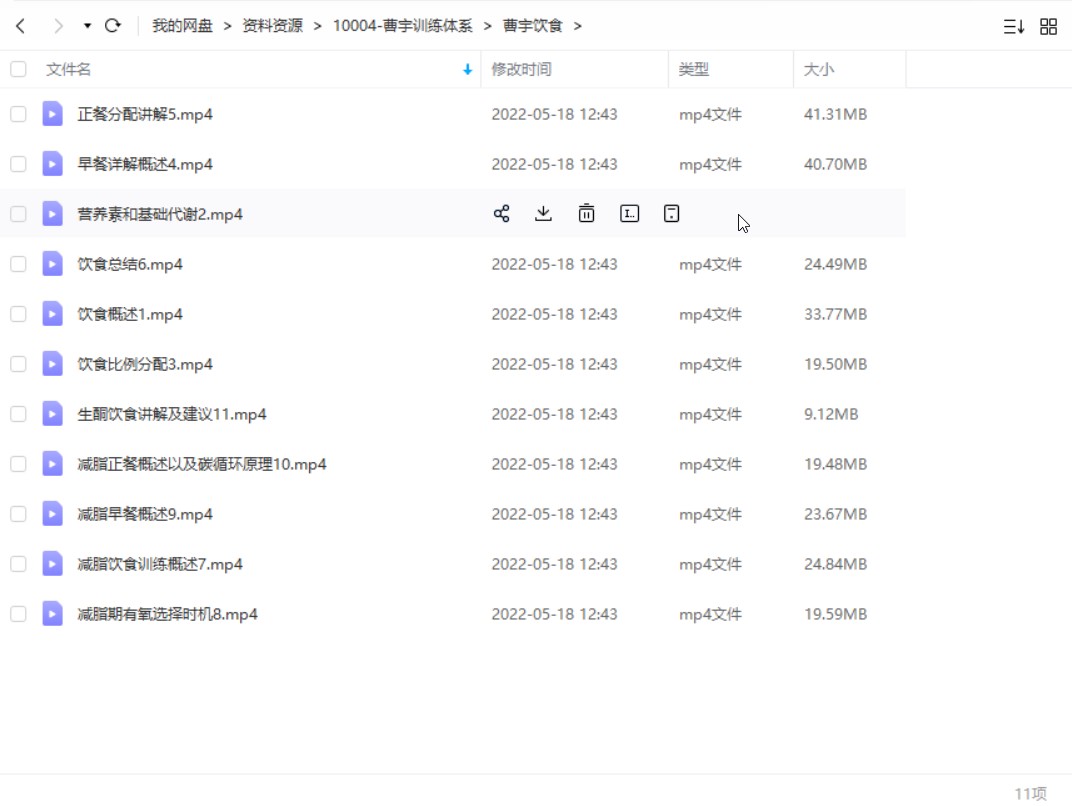Click the 11项 item count
Viewport: 1072px width, 806px height.
[1030, 793]
